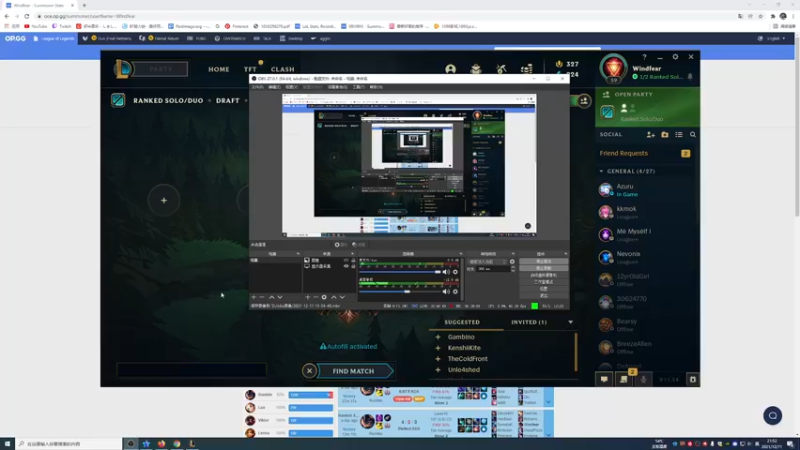Toggle visibility eye of second OBS source
This screenshot has width=800, height=450.
pos(346,266)
